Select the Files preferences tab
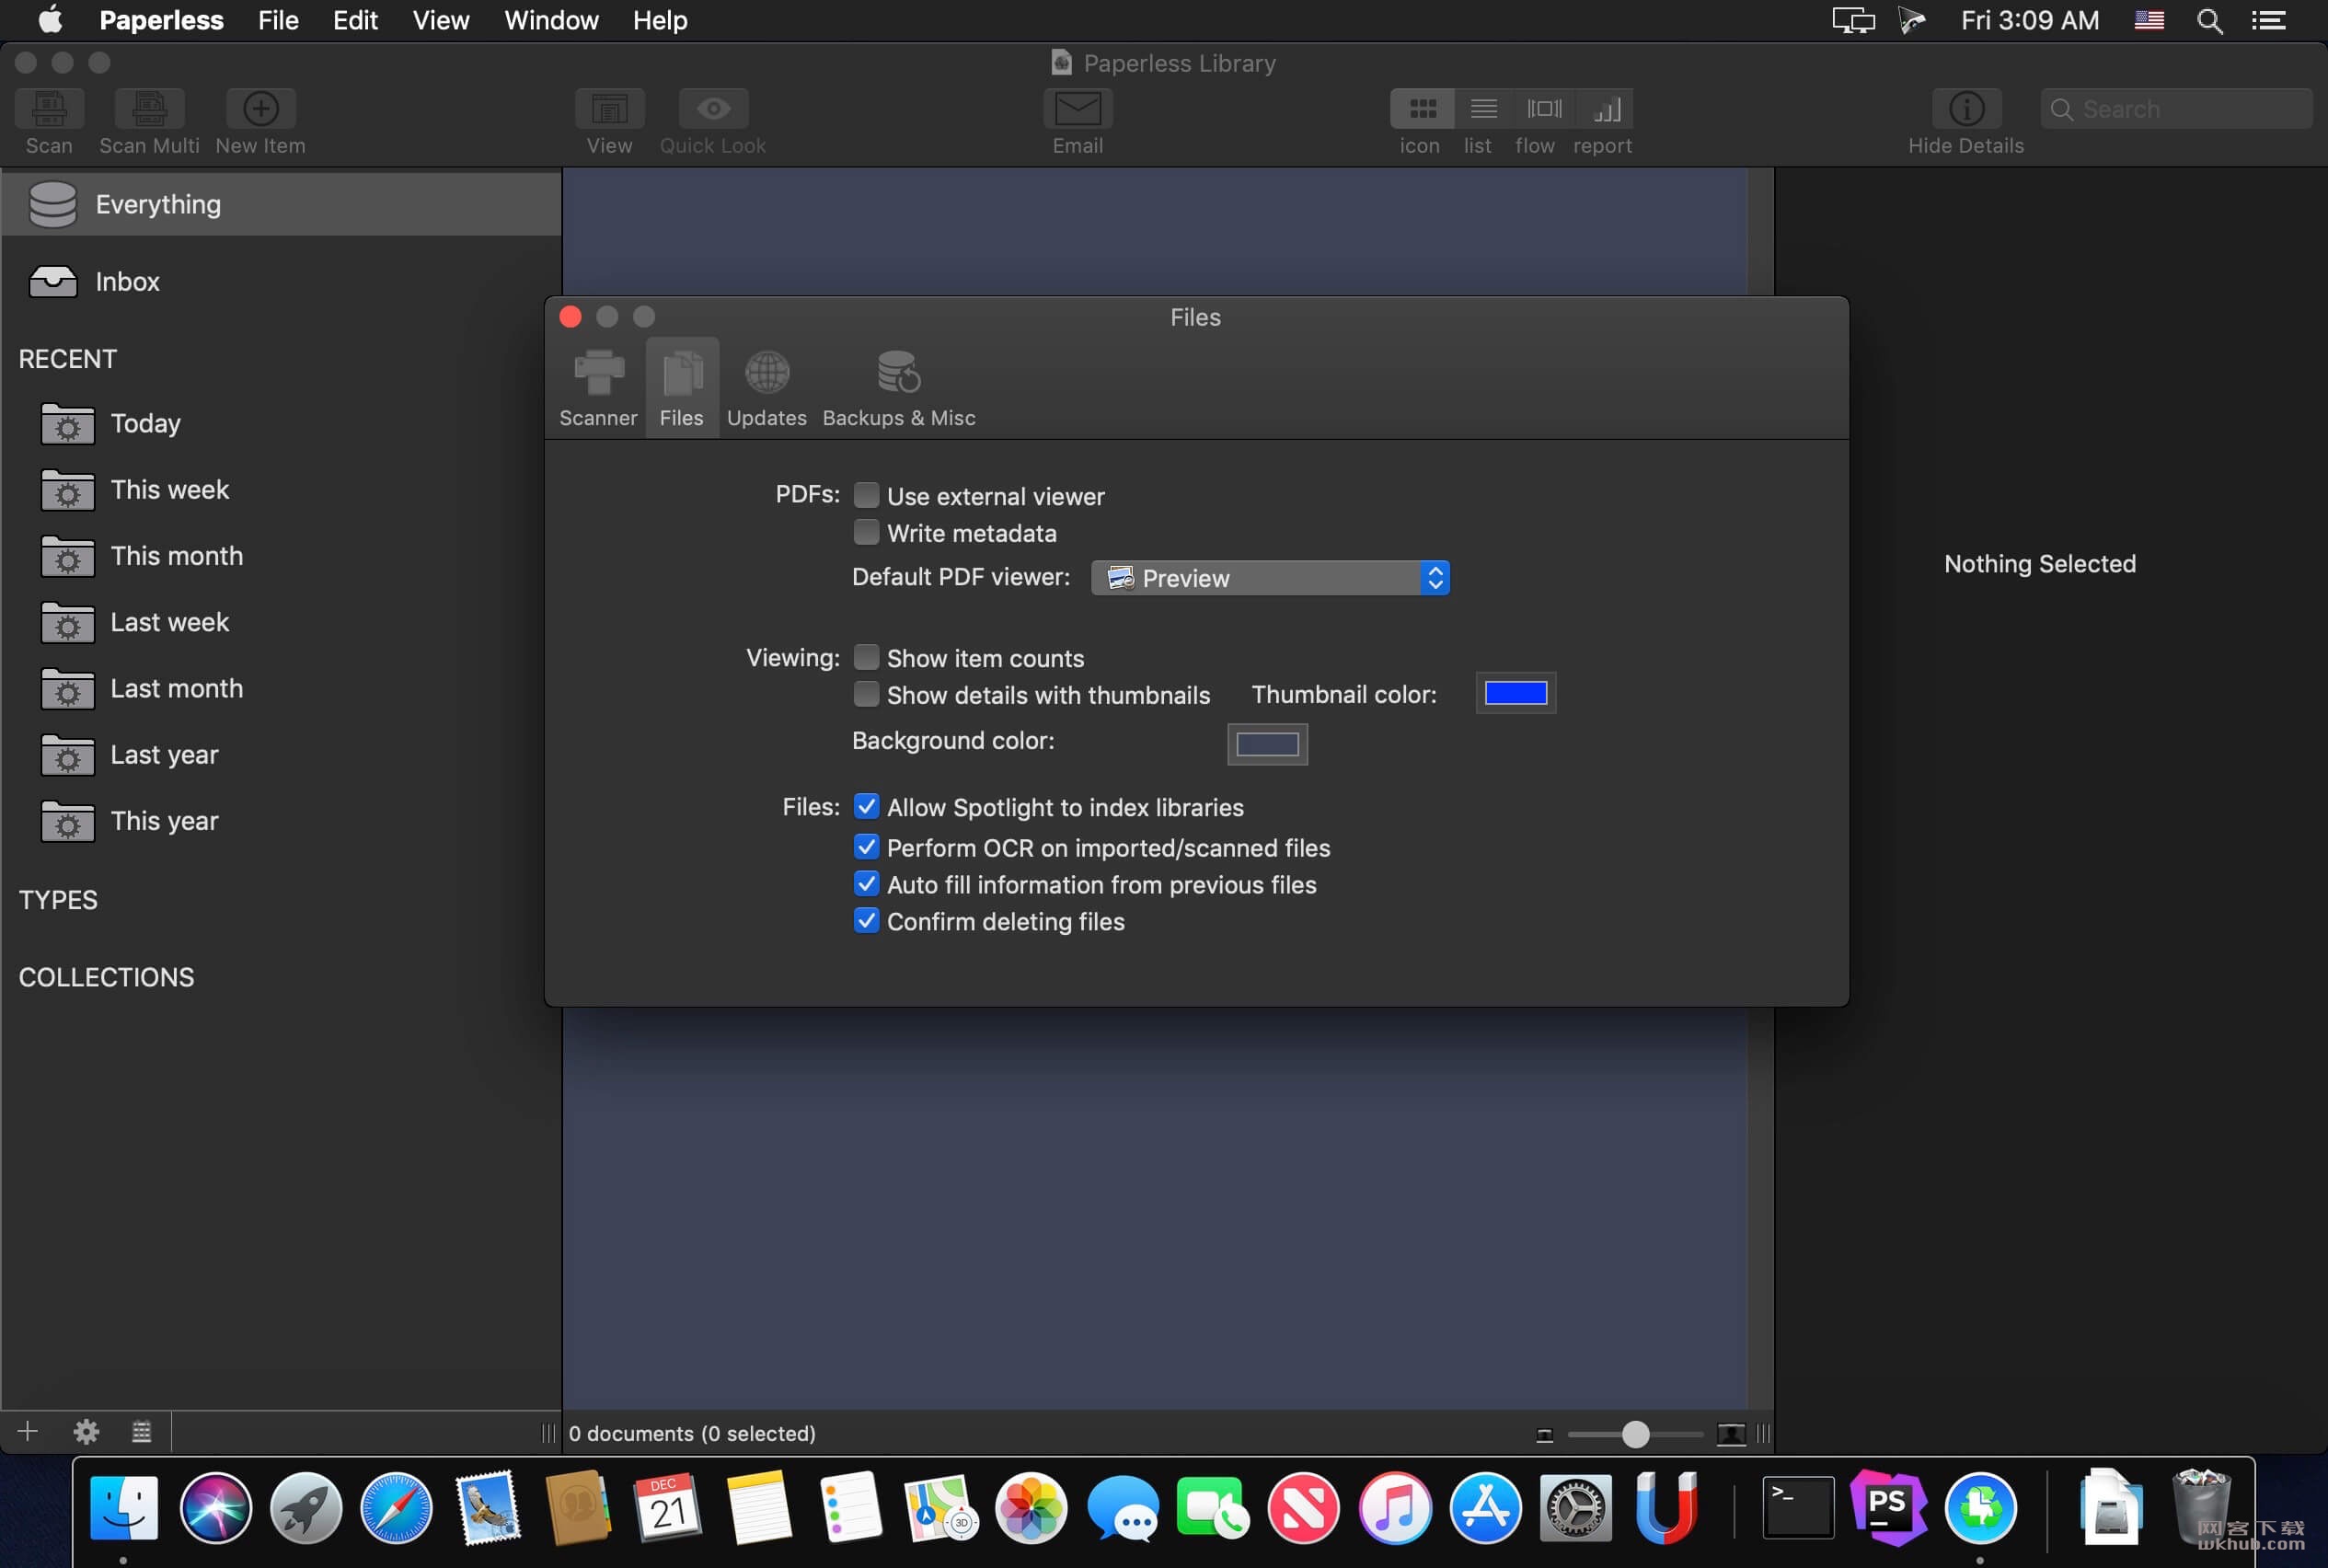This screenshot has width=2328, height=1568. 681,389
